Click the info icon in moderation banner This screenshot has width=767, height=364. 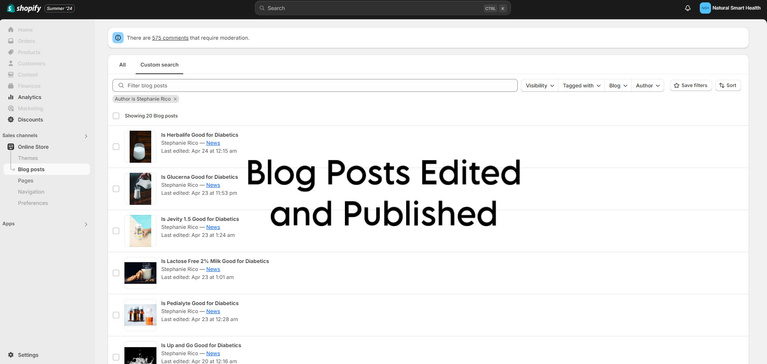118,38
